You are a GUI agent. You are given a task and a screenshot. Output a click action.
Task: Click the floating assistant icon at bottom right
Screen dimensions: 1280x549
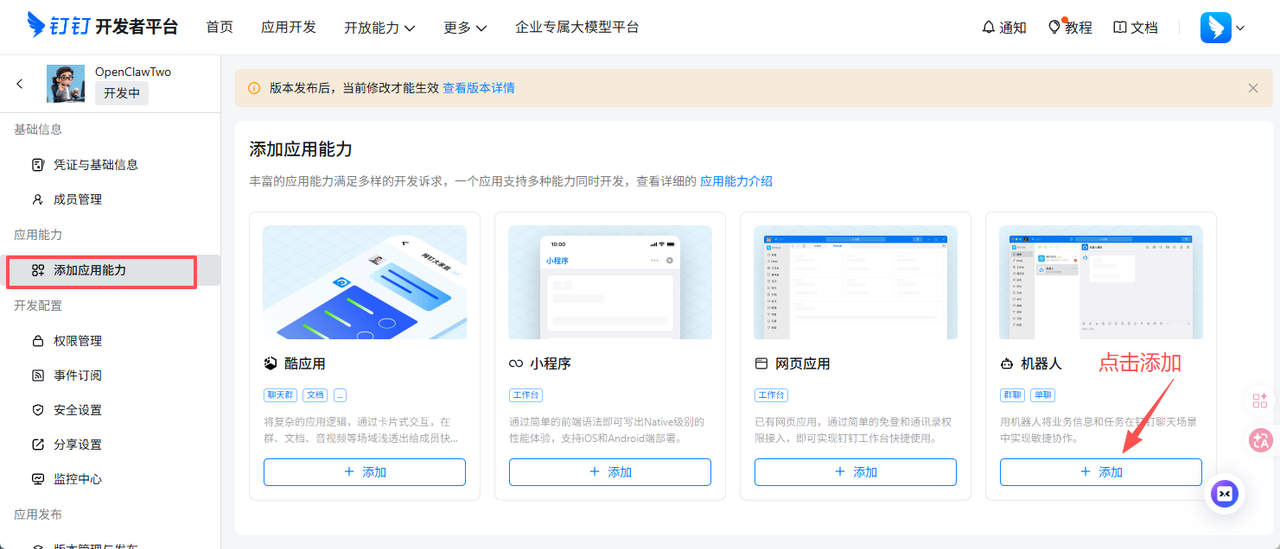tap(1225, 494)
